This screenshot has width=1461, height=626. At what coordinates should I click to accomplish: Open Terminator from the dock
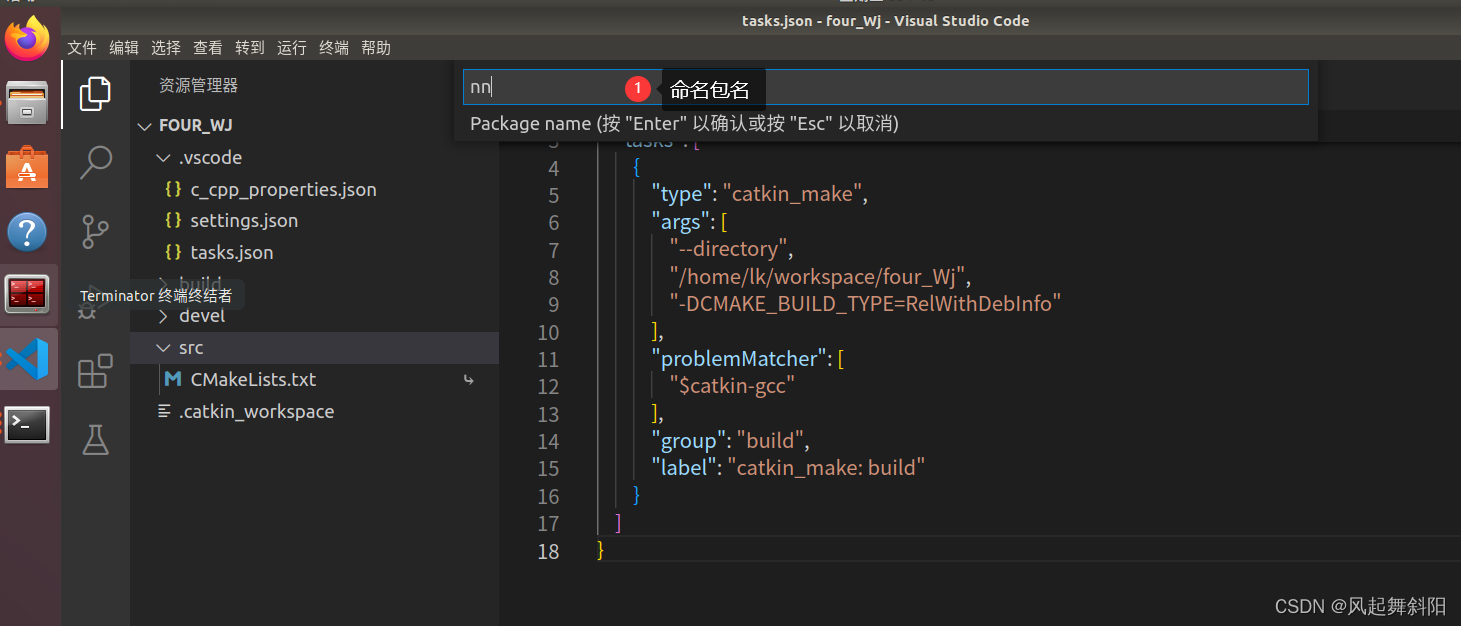(x=27, y=295)
